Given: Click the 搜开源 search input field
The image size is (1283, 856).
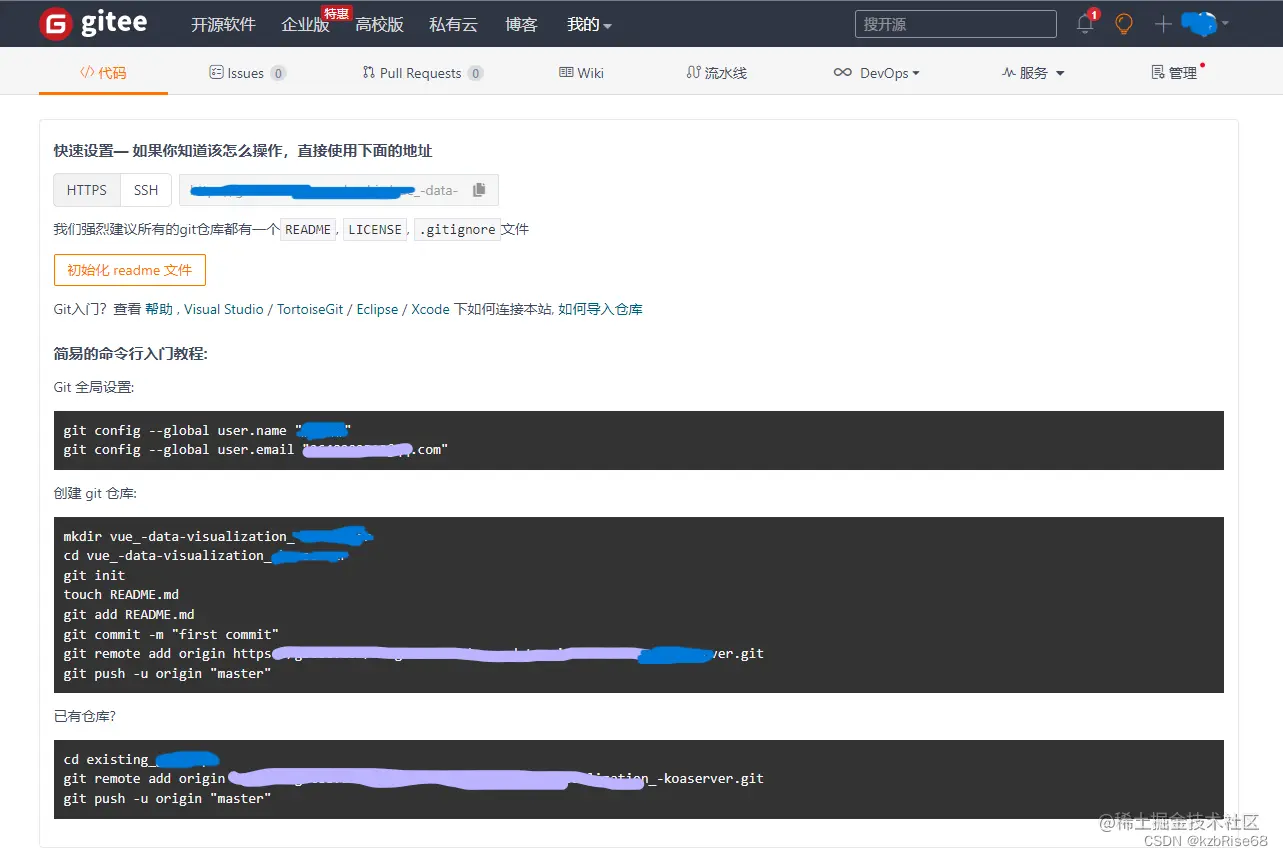Looking at the screenshot, I should tap(954, 23).
